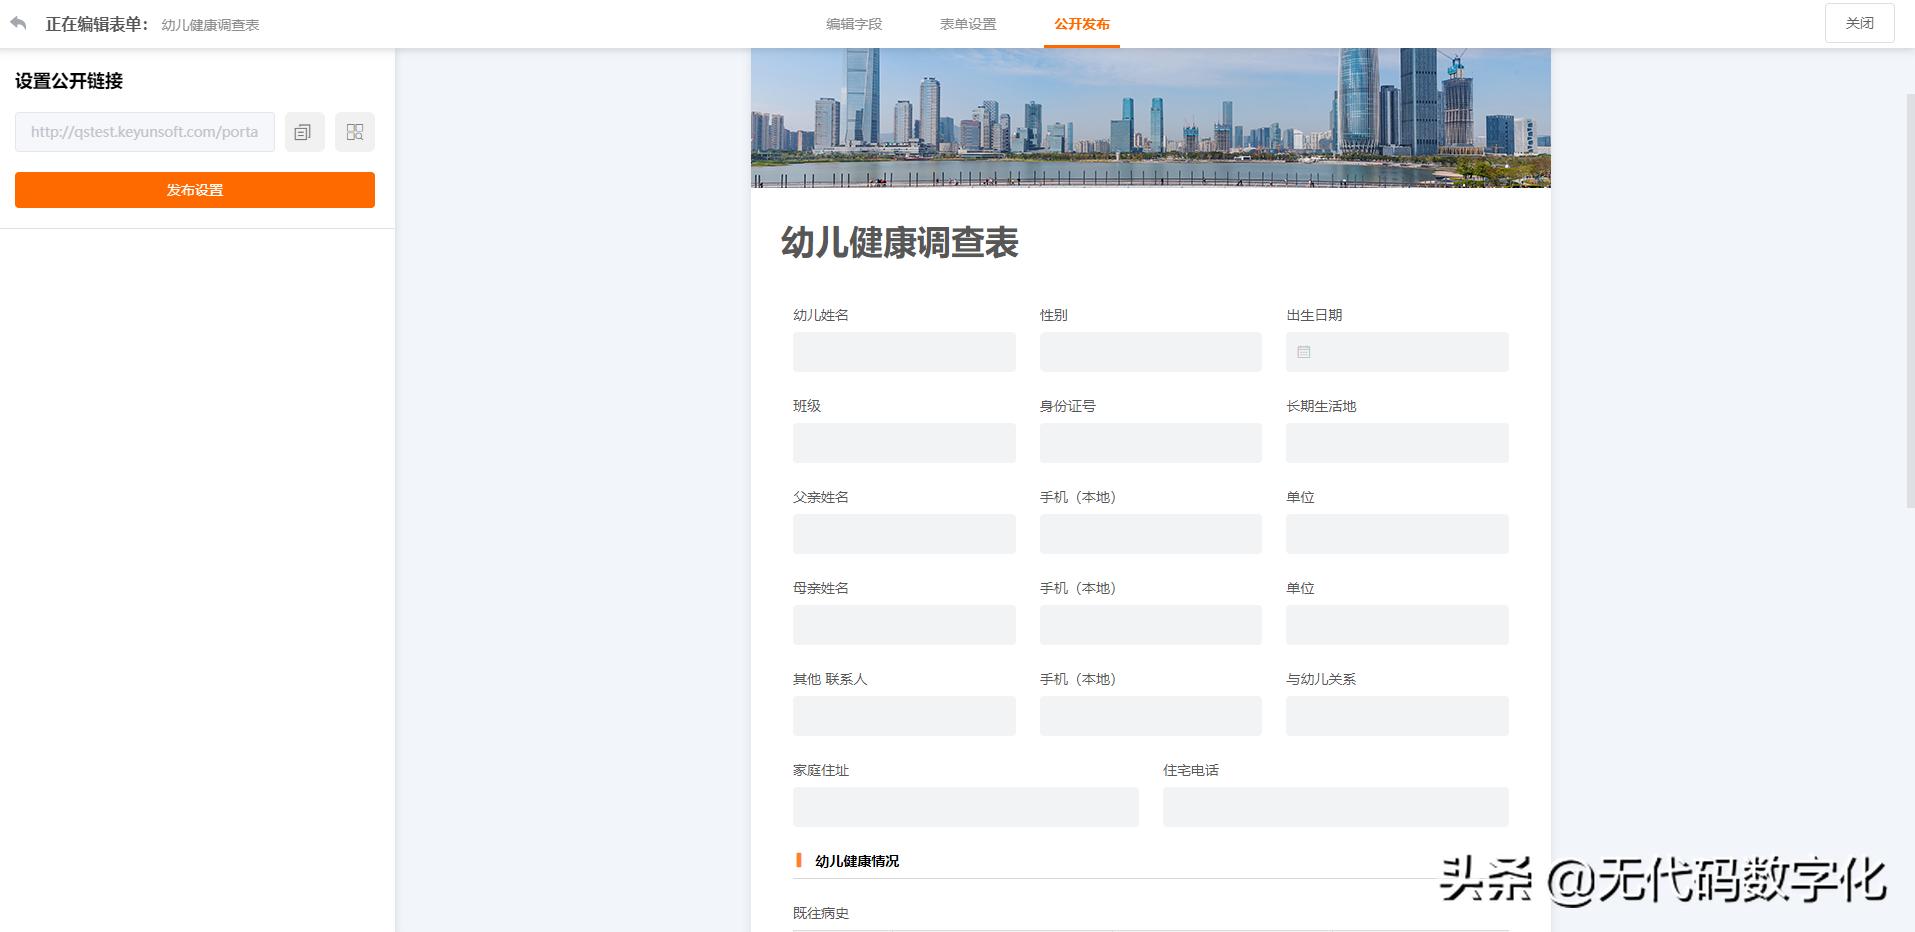Screen dimensions: 1915x932
Task: Click the 发布设置 button
Action: (194, 189)
